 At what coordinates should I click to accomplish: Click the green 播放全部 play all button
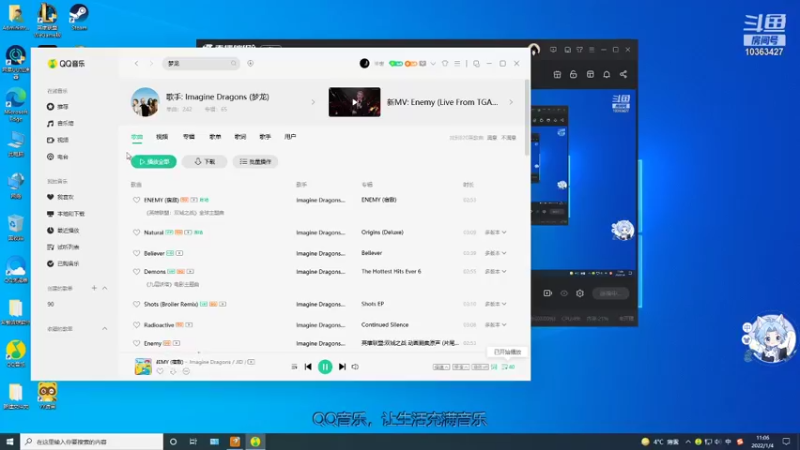(154, 162)
